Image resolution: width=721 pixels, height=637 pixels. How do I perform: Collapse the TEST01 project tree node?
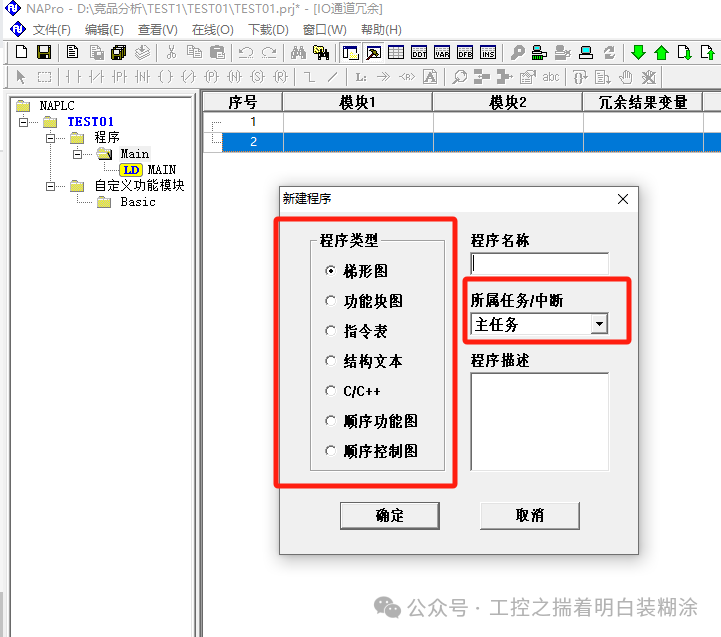coord(23,122)
